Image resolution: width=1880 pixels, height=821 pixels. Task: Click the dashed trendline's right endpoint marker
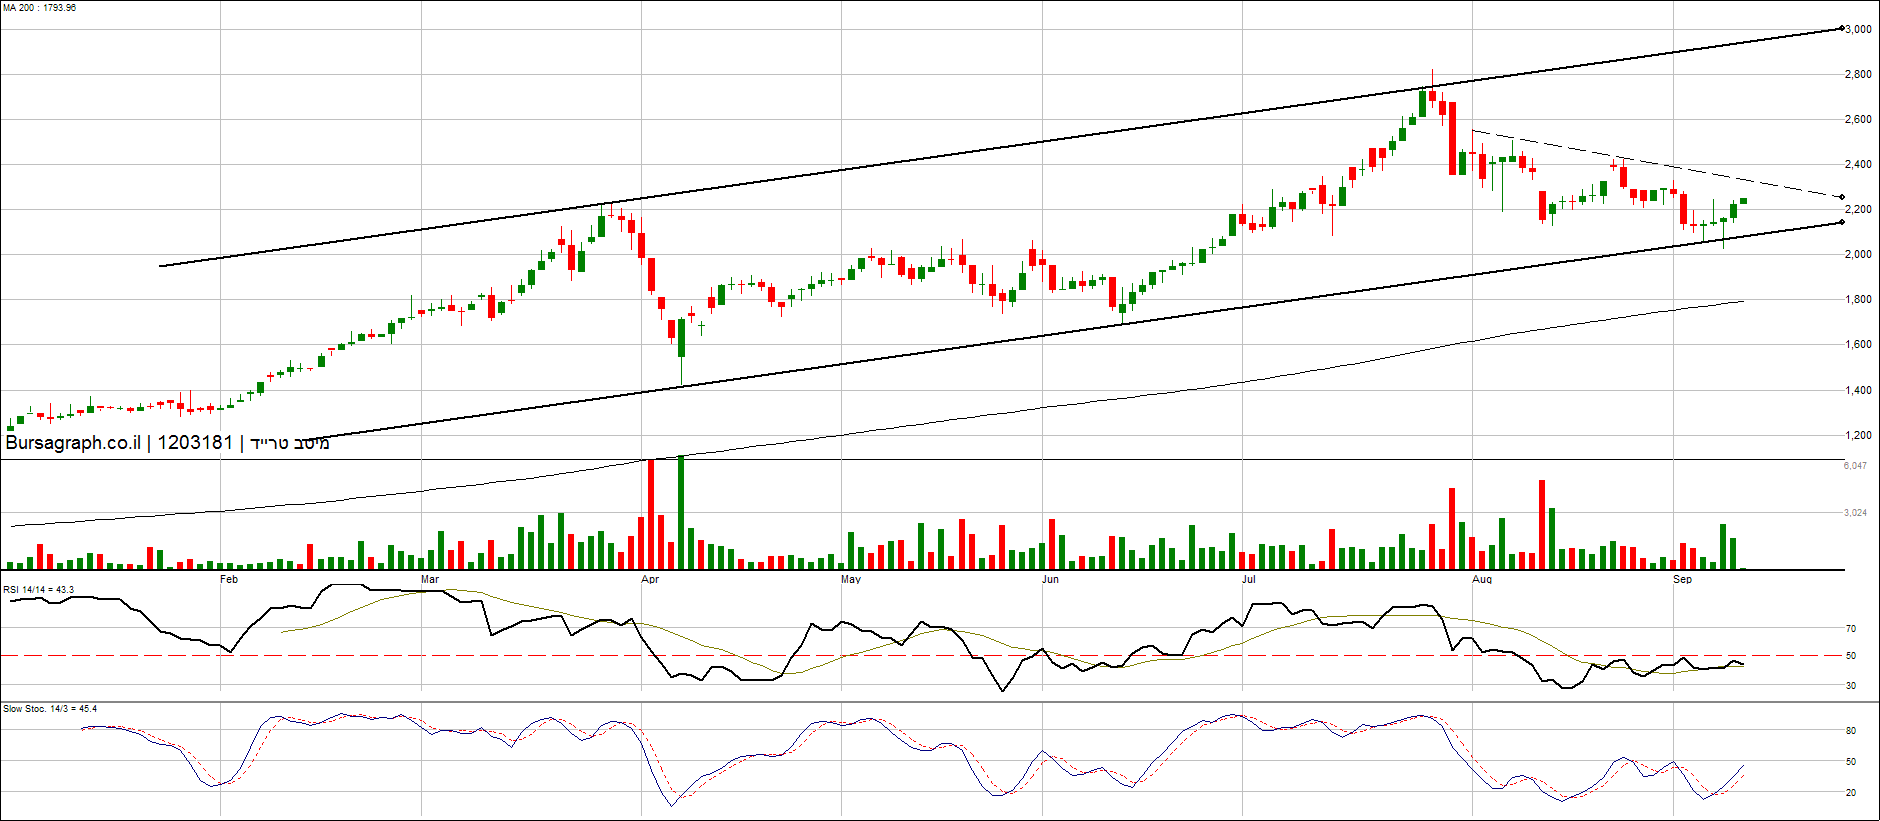click(1842, 197)
